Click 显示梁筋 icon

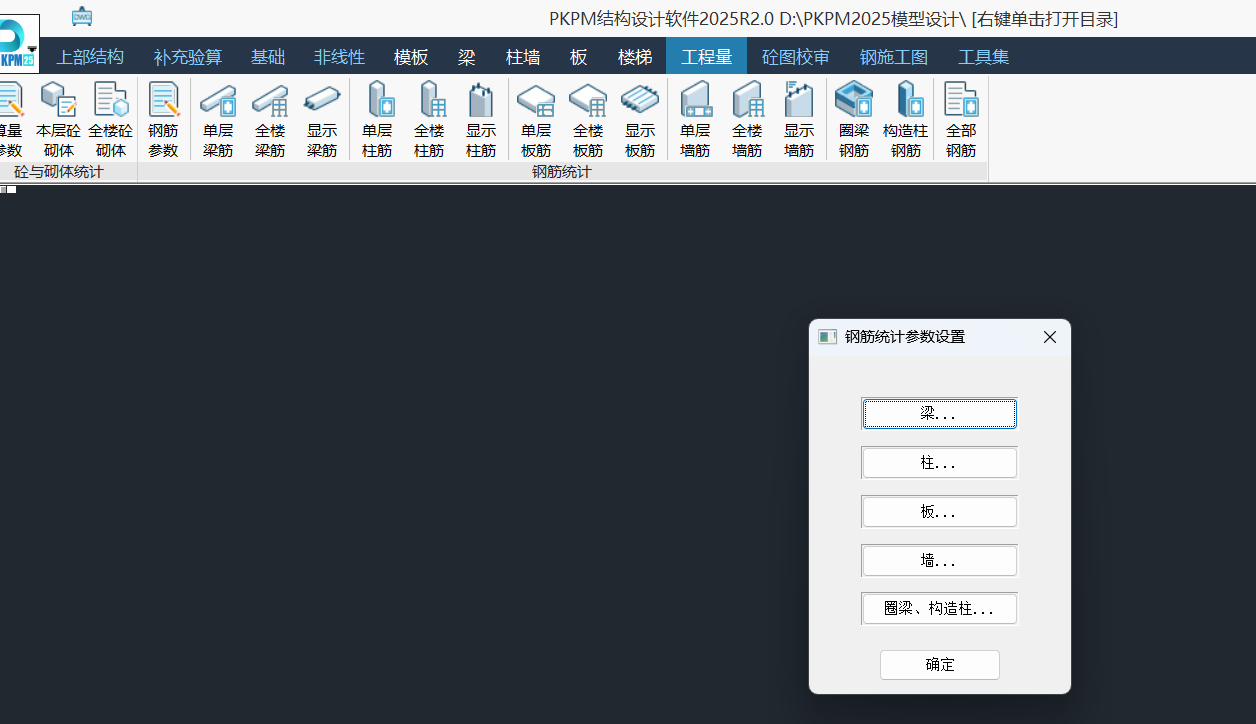tap(322, 119)
